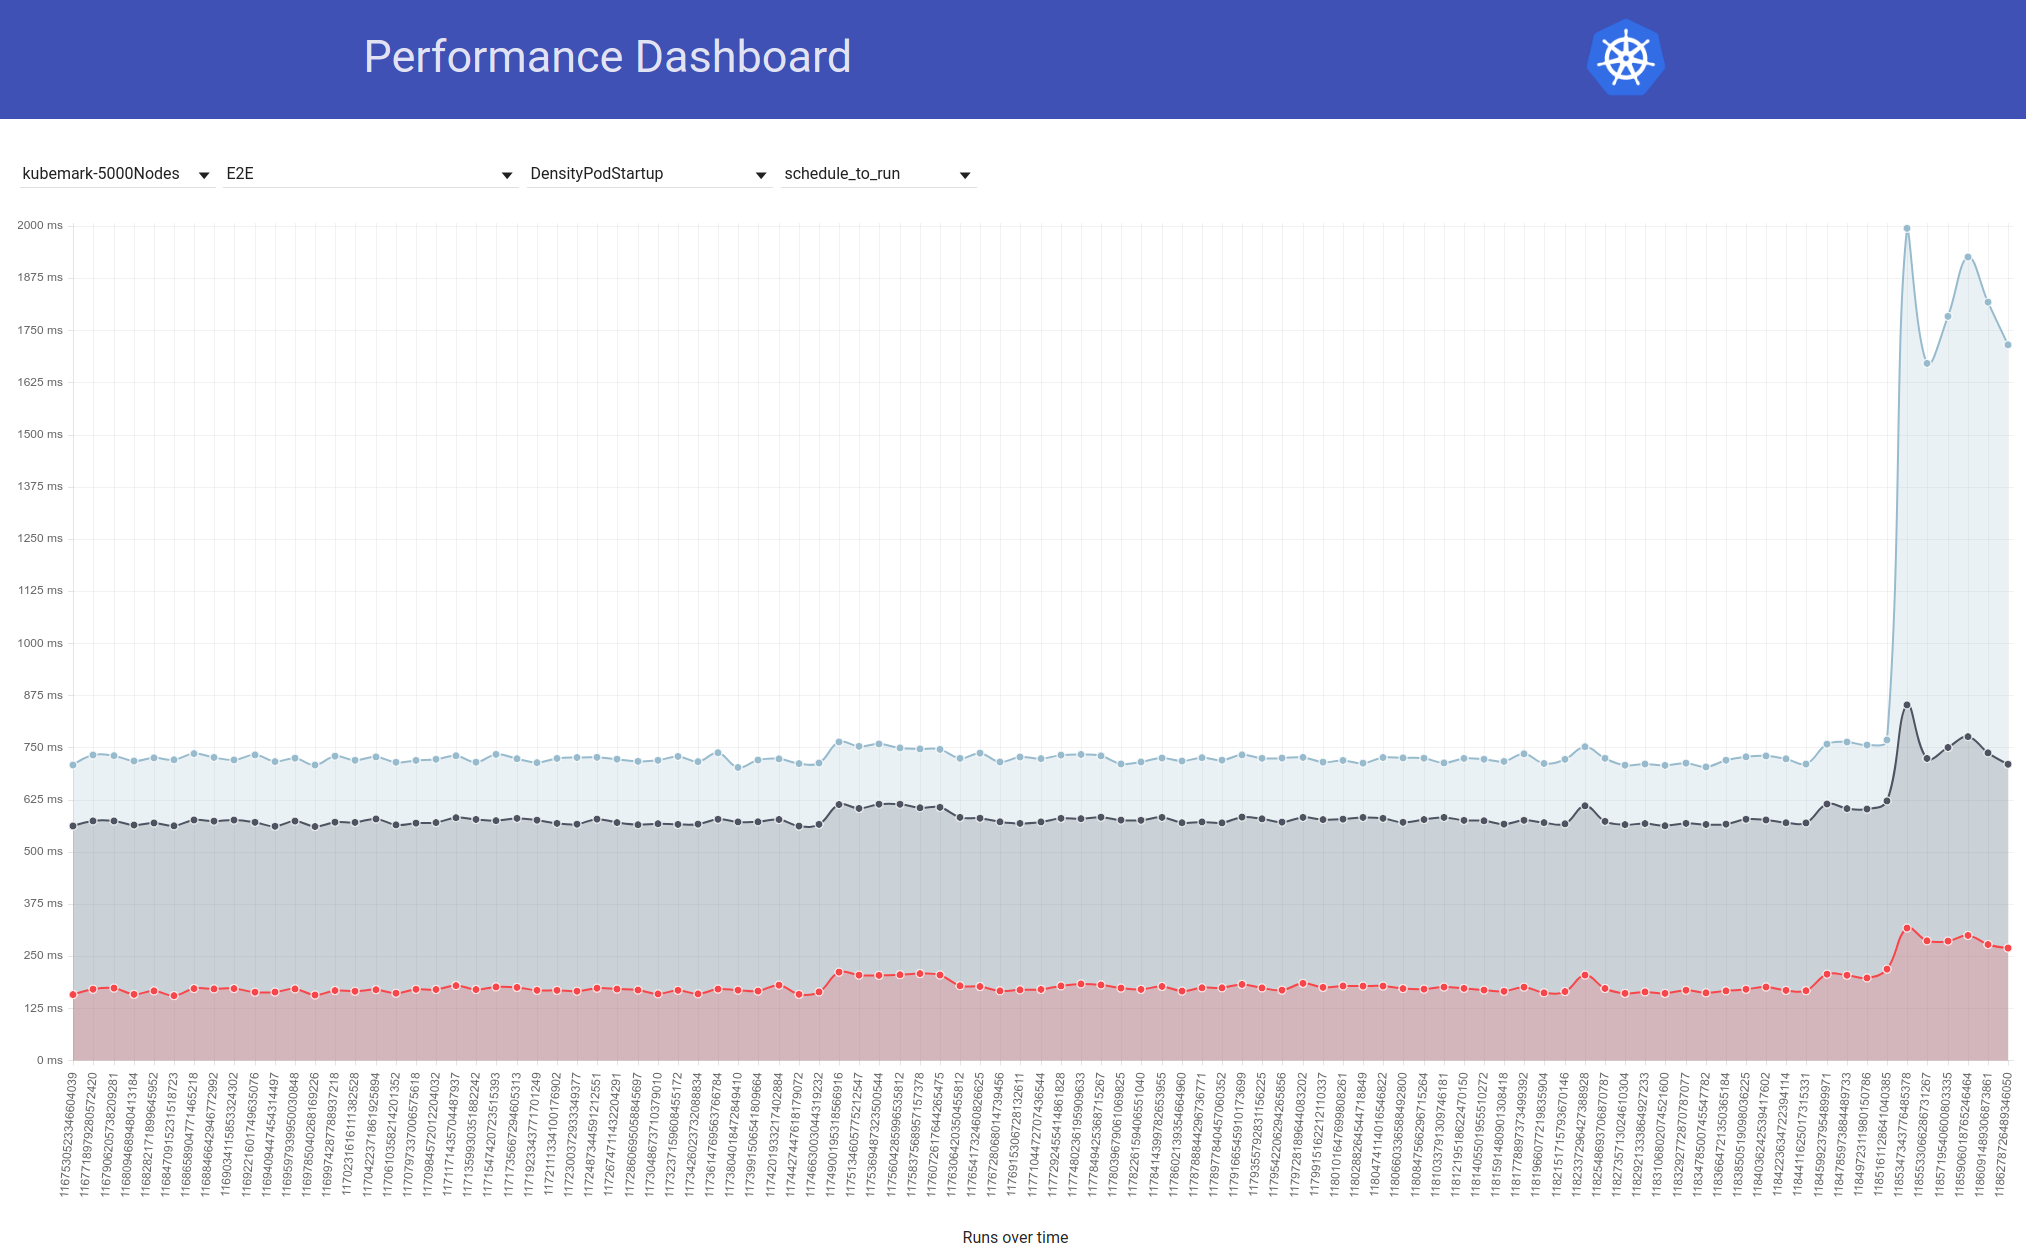
Task: Click the Kubernetes logo in the header
Action: click(x=1625, y=58)
